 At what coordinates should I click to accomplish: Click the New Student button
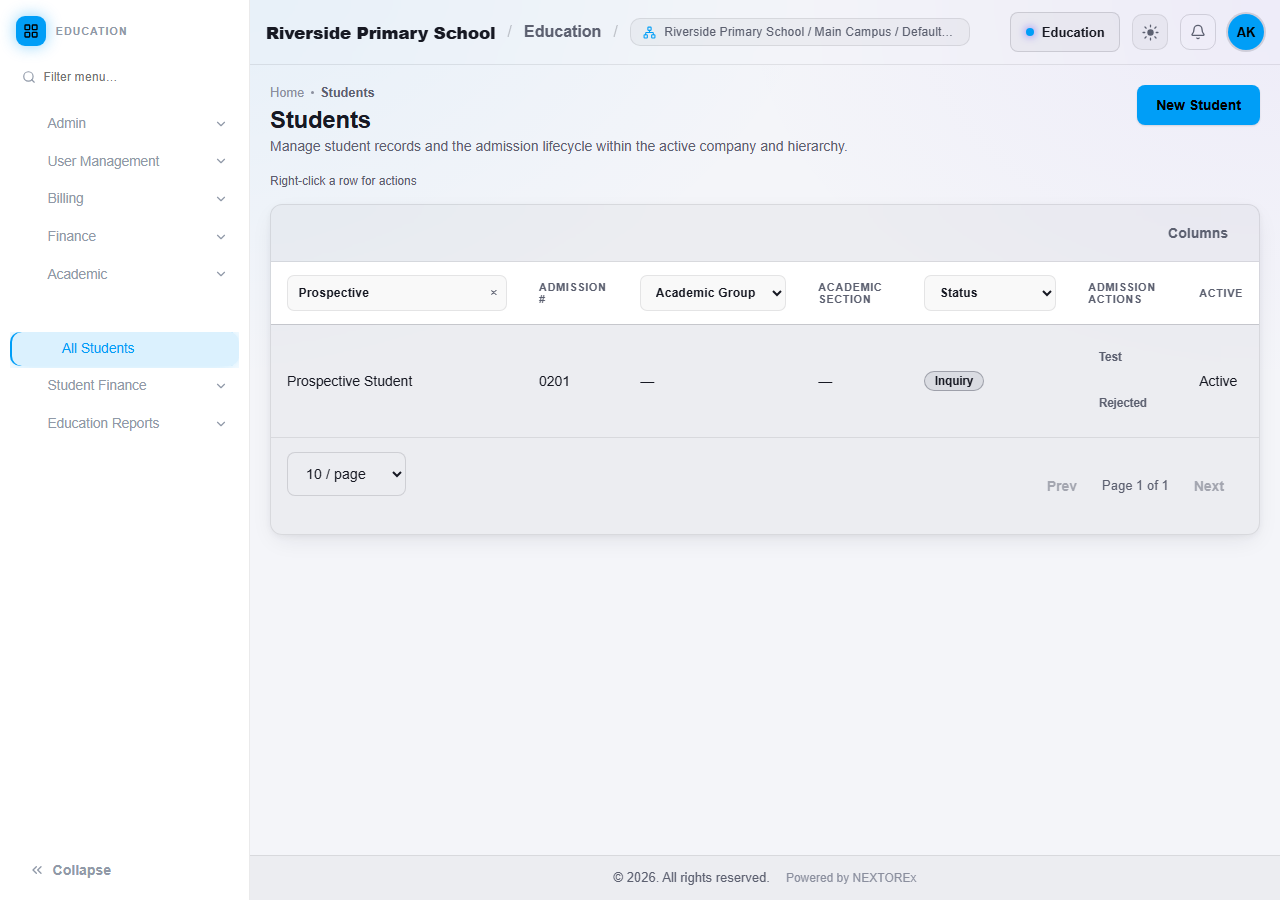click(x=1198, y=105)
